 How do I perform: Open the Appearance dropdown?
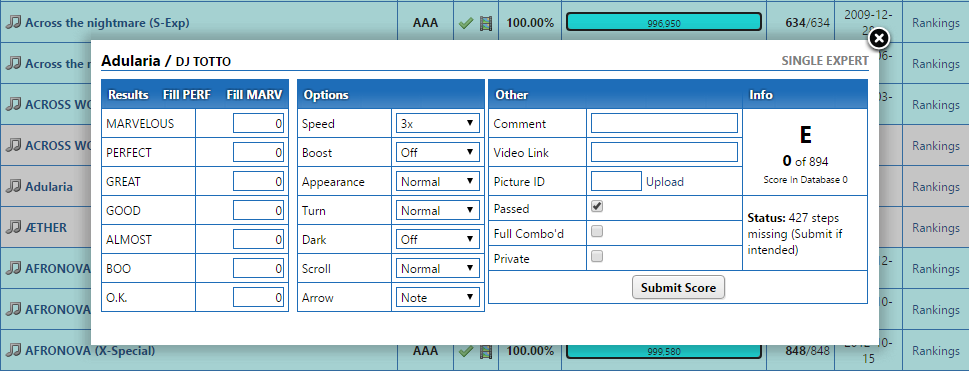click(438, 182)
